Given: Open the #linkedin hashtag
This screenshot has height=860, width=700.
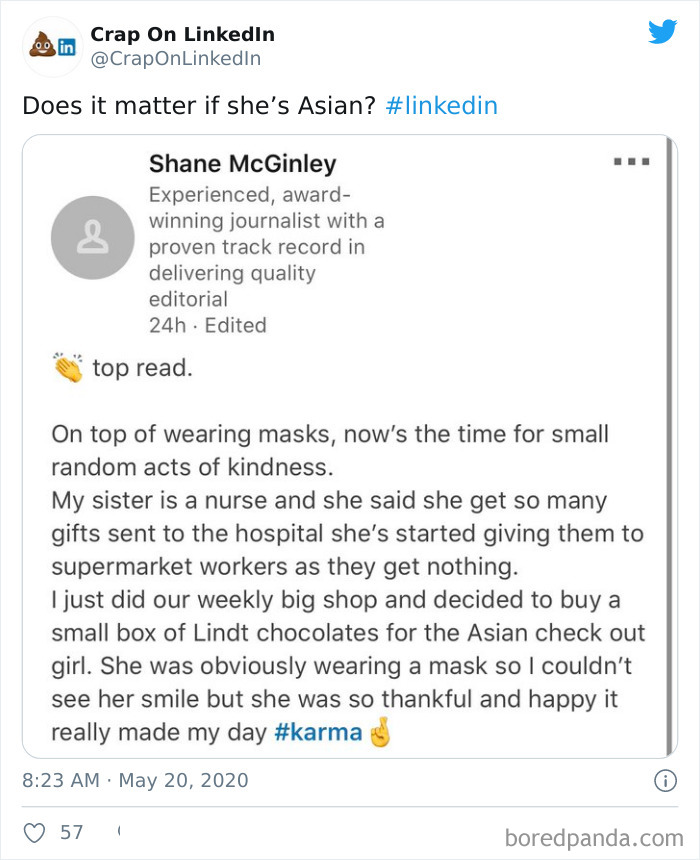Looking at the screenshot, I should click(x=443, y=104).
